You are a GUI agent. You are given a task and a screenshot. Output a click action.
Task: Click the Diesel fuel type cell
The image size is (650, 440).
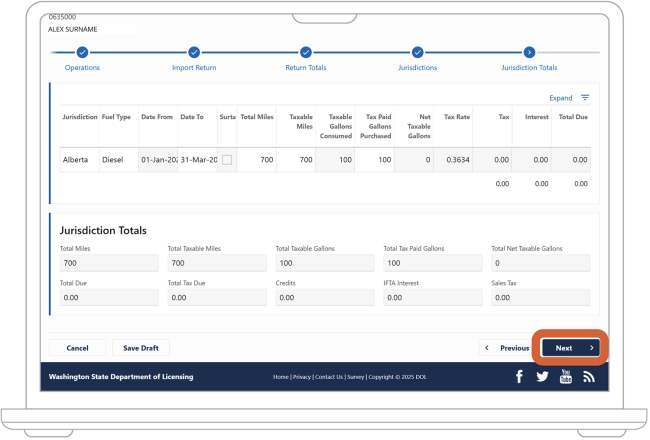(x=119, y=160)
